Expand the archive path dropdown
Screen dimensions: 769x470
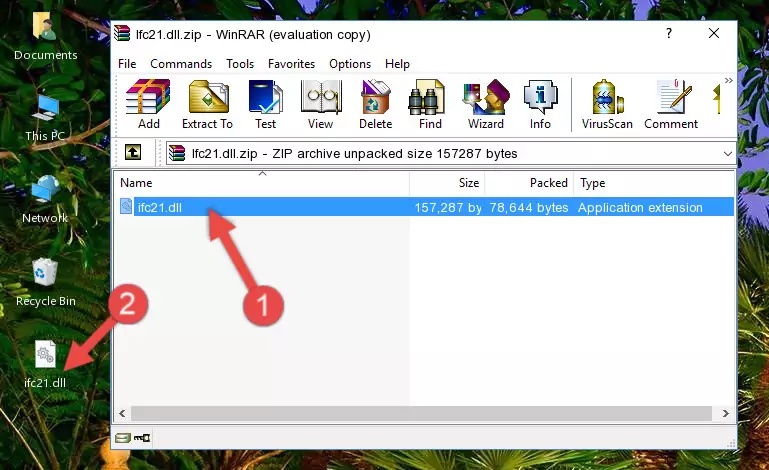click(x=727, y=154)
